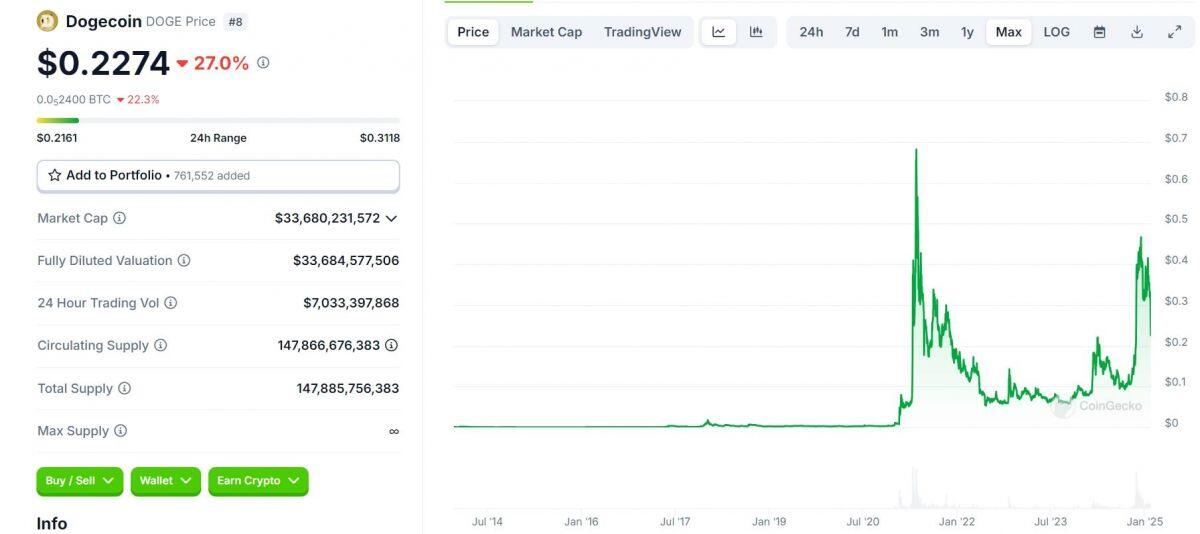Open the Total Supply info icon
Viewport: 1200px width, 534px height.
124,388
